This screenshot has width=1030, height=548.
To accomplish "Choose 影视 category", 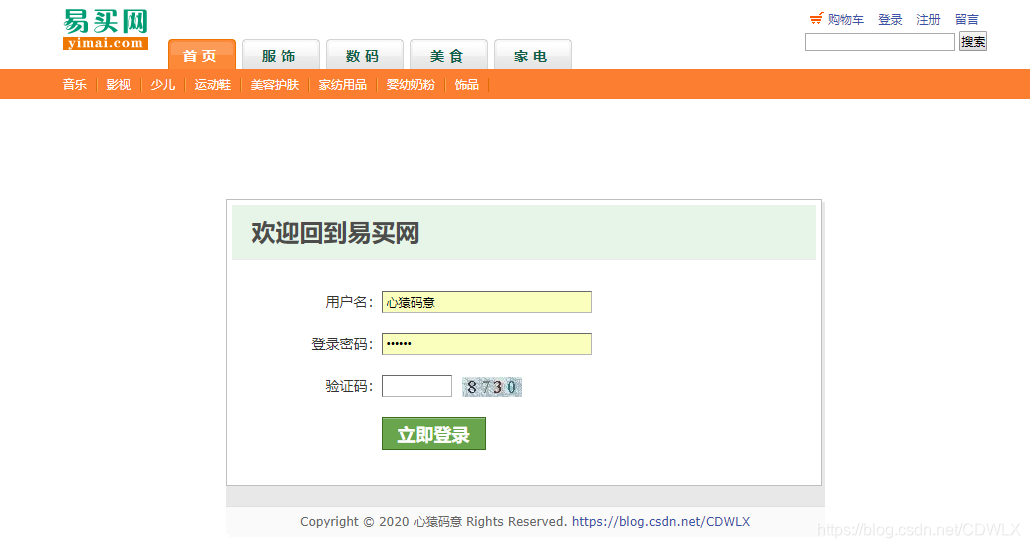I will pos(118,85).
